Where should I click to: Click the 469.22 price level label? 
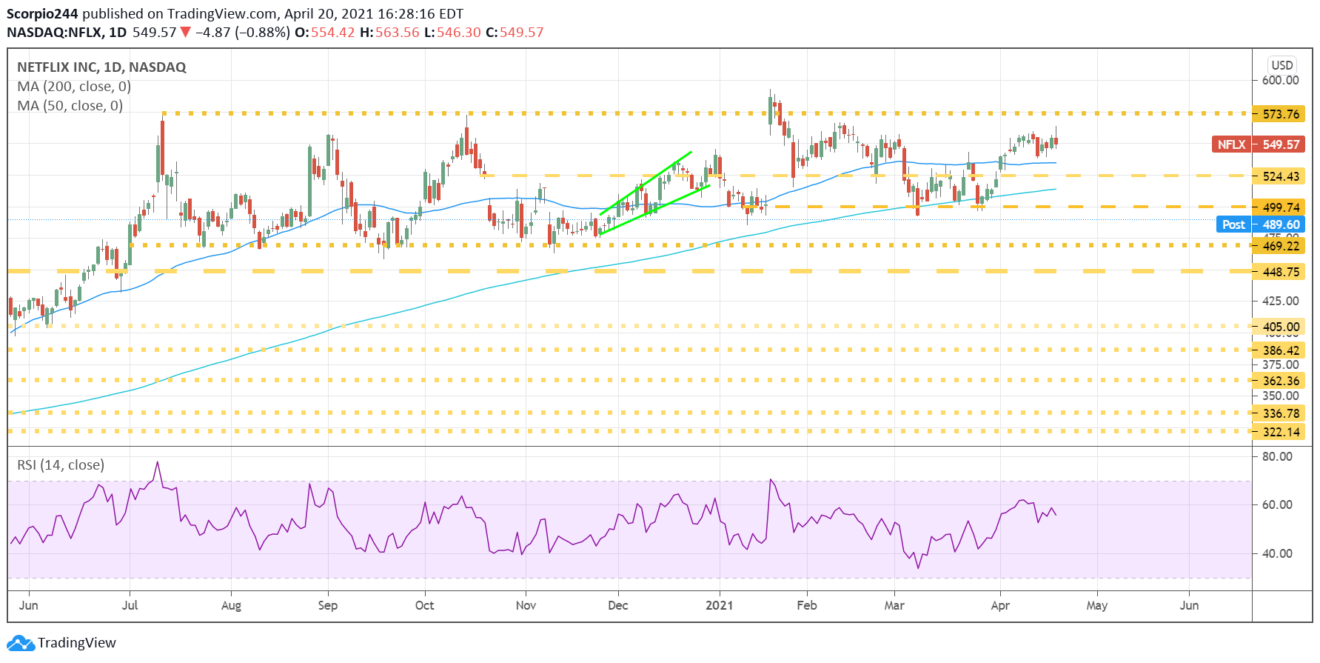1281,245
